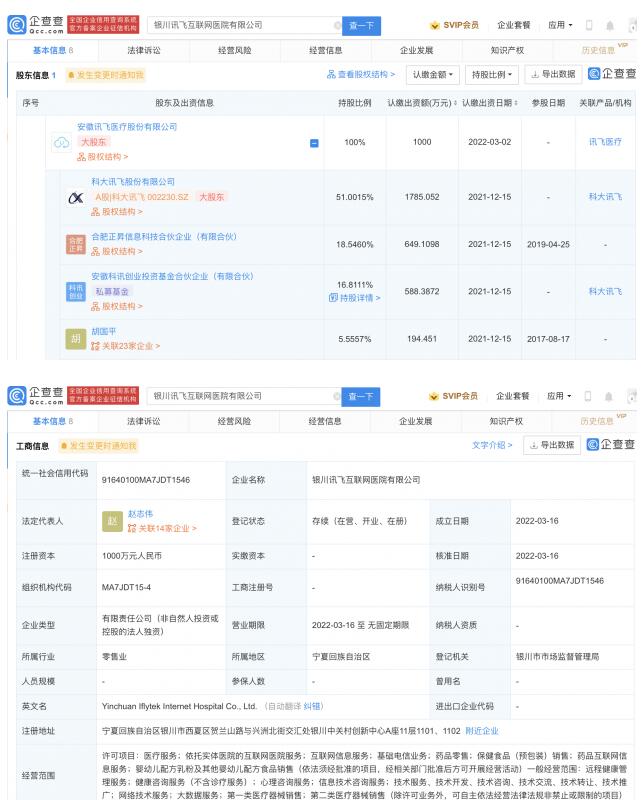Click the 合肥正昇 orange logo icon
Image resolution: width=644 pixels, height=800 pixels.
(x=76, y=244)
